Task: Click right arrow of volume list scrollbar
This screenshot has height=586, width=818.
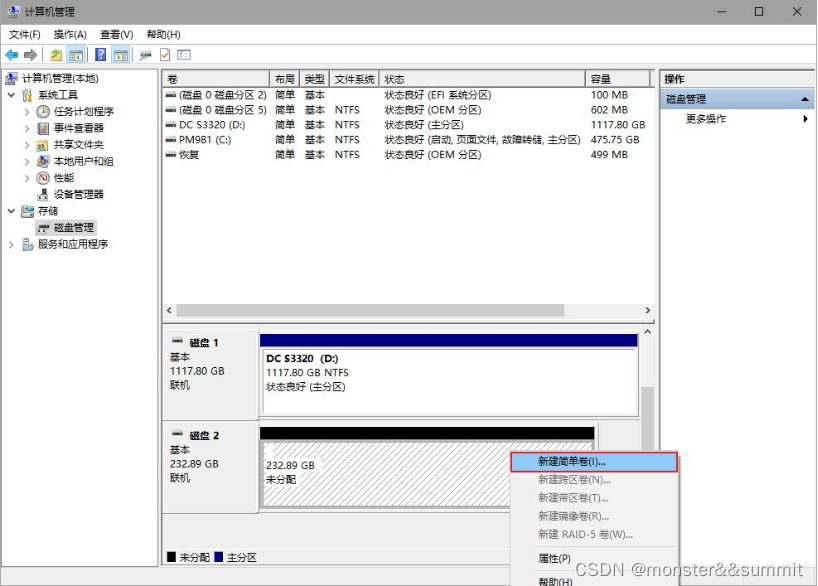Action: [648, 310]
